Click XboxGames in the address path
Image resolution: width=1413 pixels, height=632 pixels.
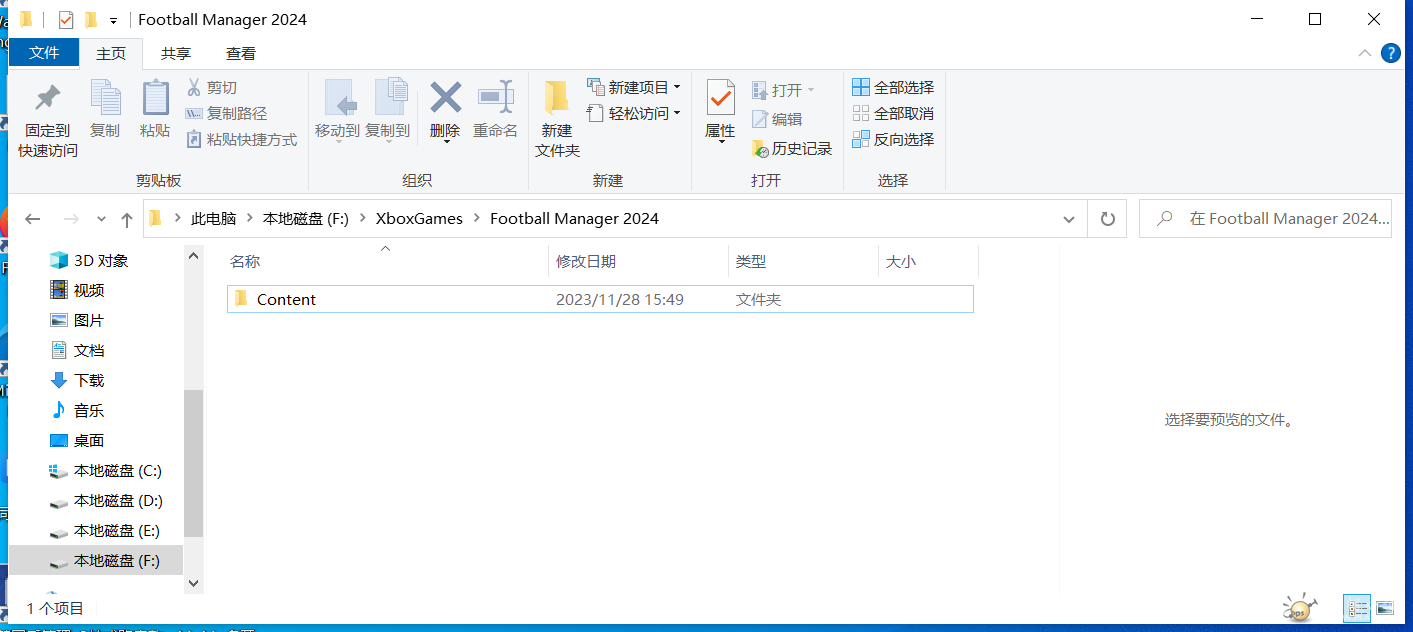click(x=420, y=219)
